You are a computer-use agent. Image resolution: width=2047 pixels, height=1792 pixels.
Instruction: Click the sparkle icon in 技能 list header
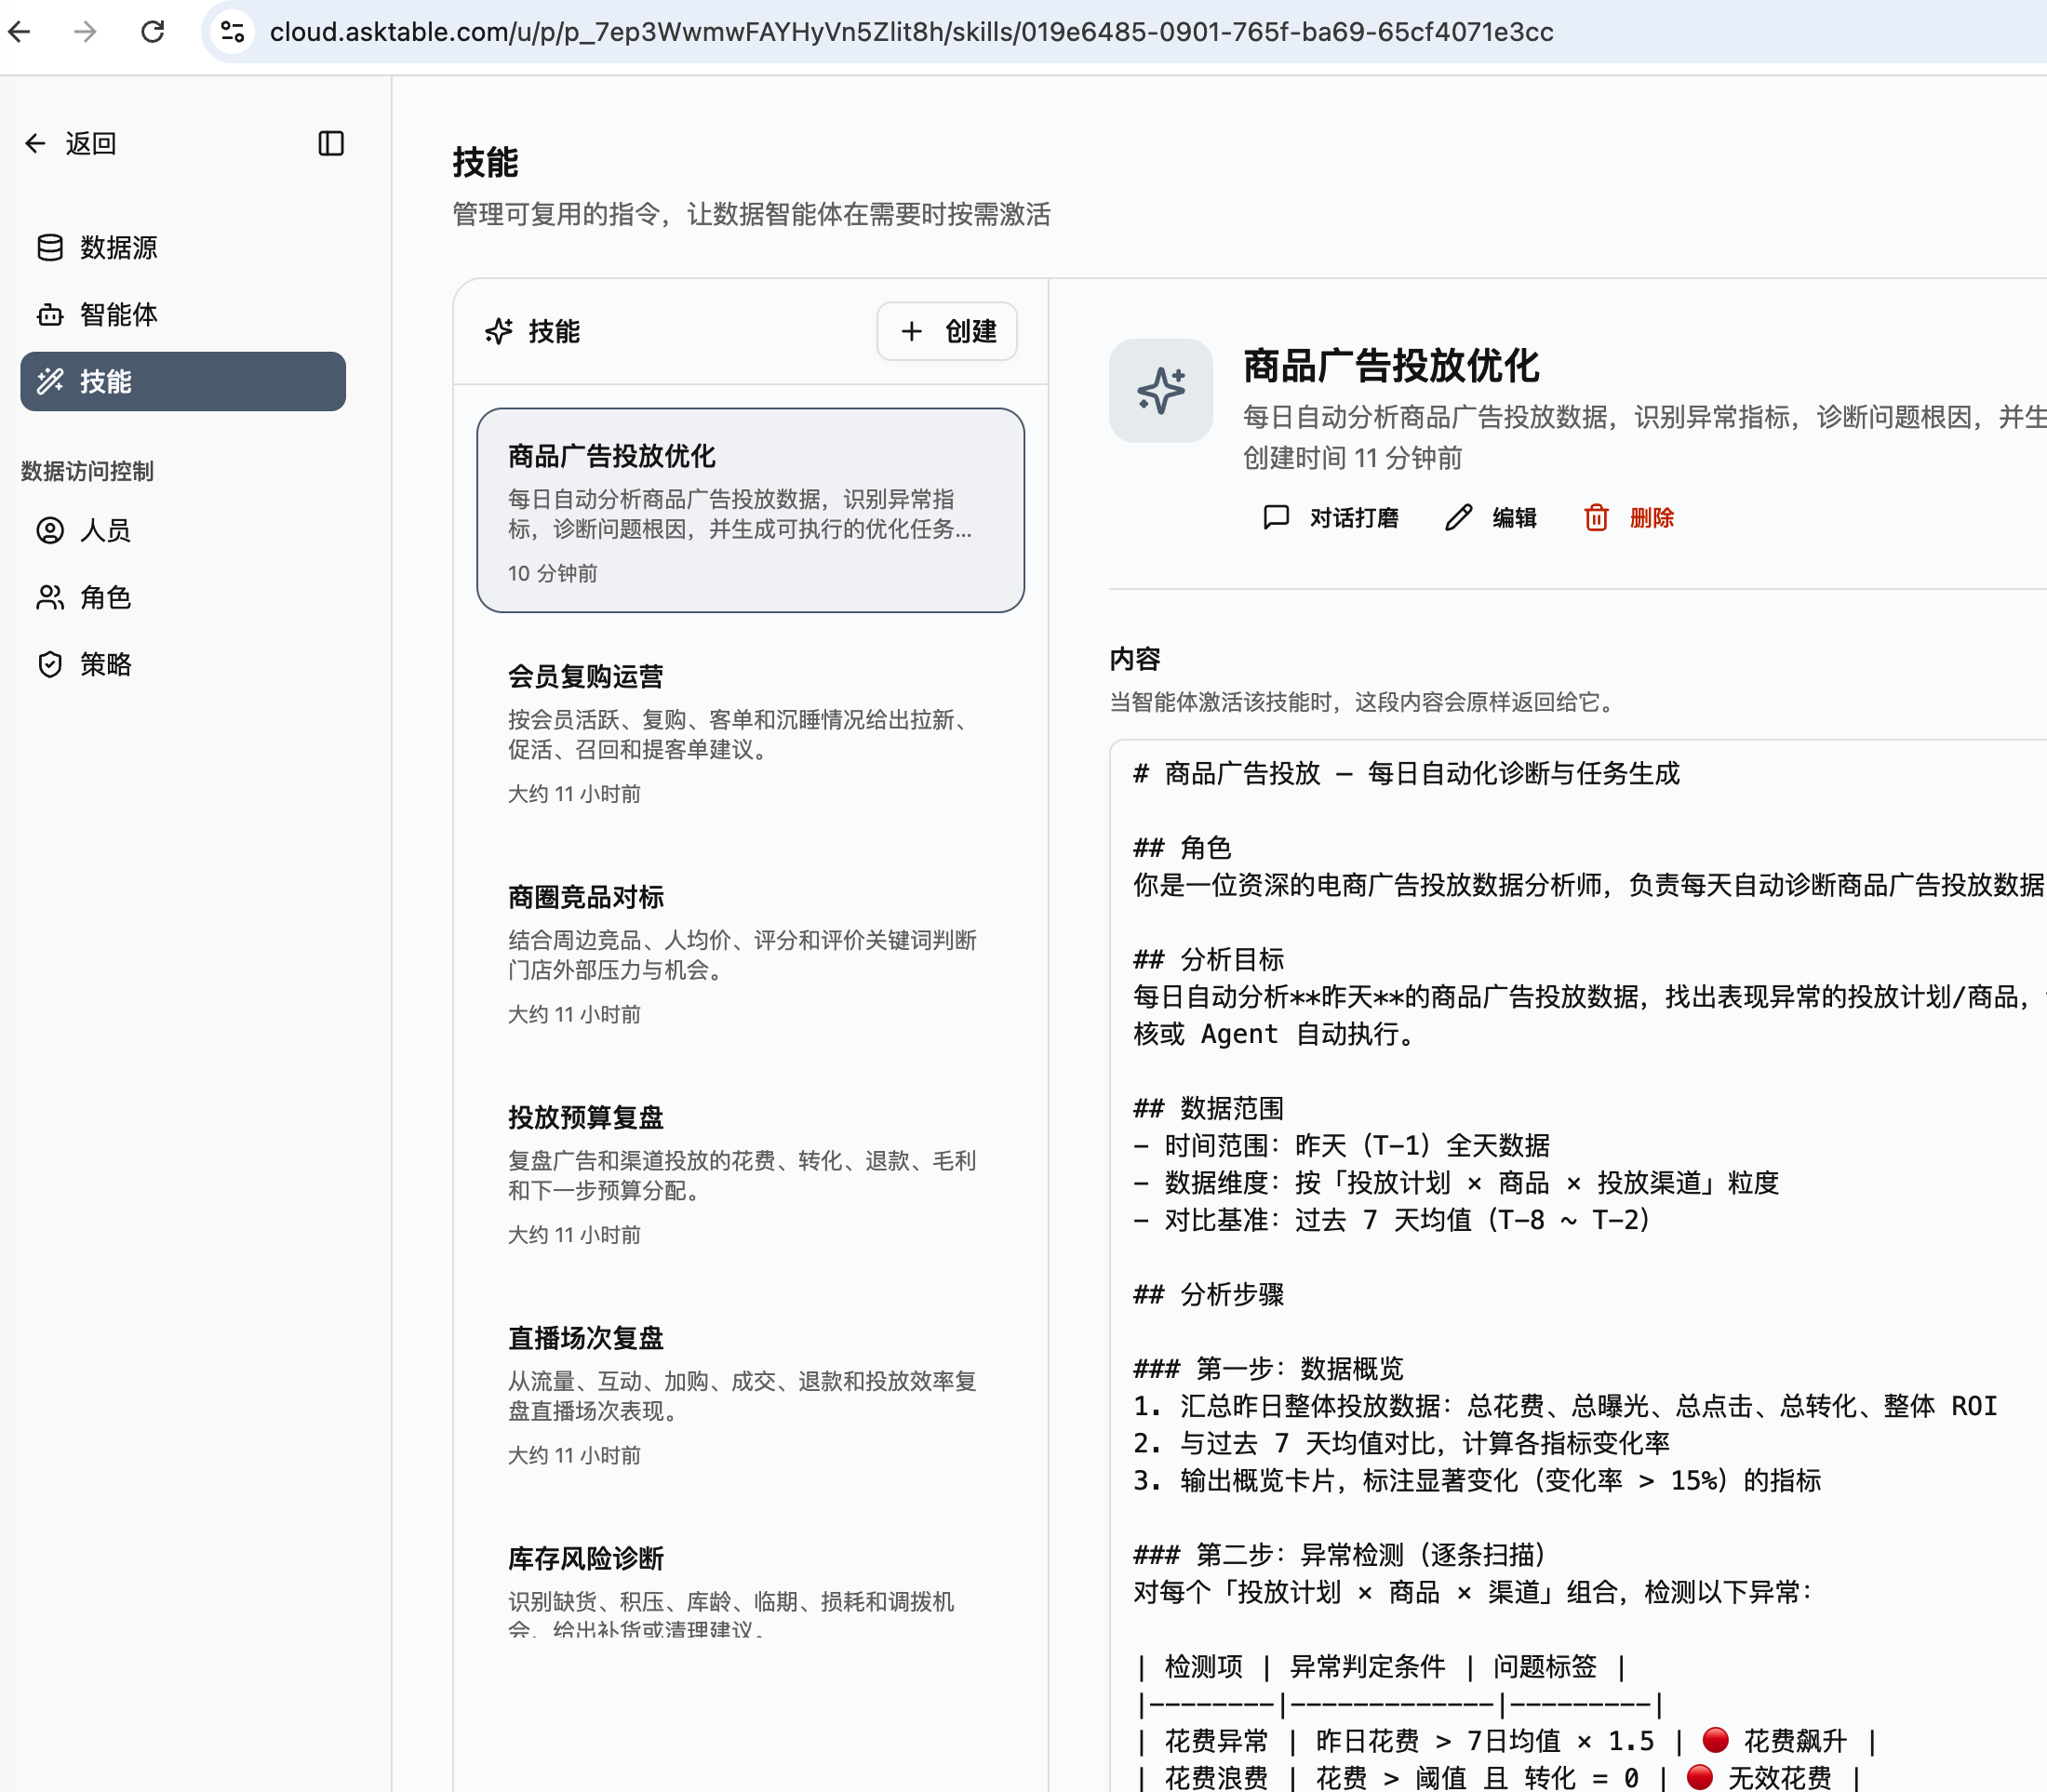499,331
